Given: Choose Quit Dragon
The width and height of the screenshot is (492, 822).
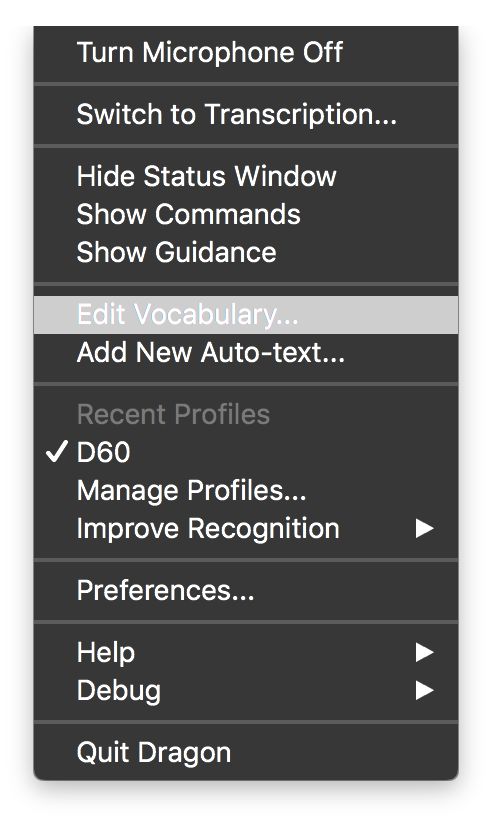Looking at the screenshot, I should coord(246,753).
